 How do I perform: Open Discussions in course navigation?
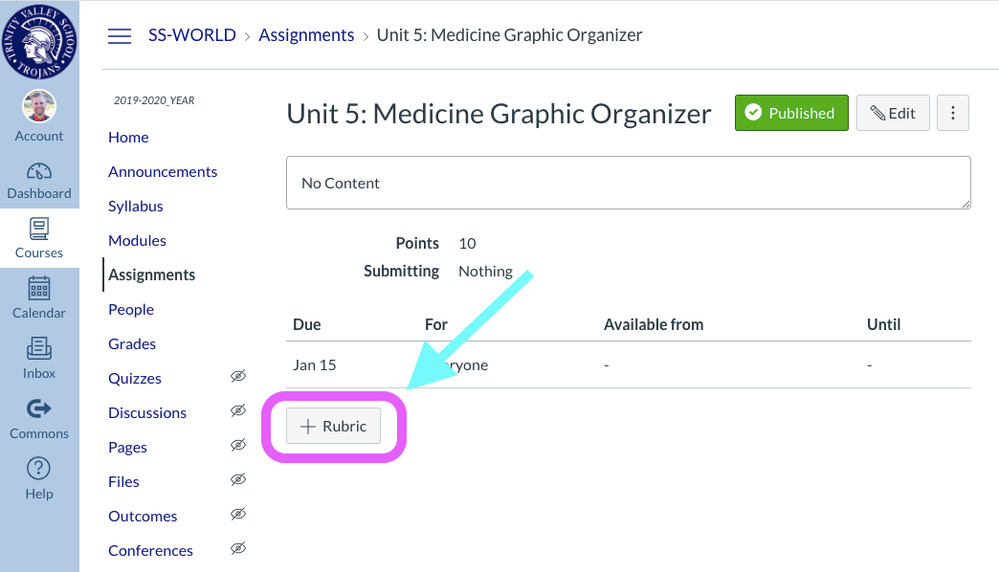coord(147,413)
